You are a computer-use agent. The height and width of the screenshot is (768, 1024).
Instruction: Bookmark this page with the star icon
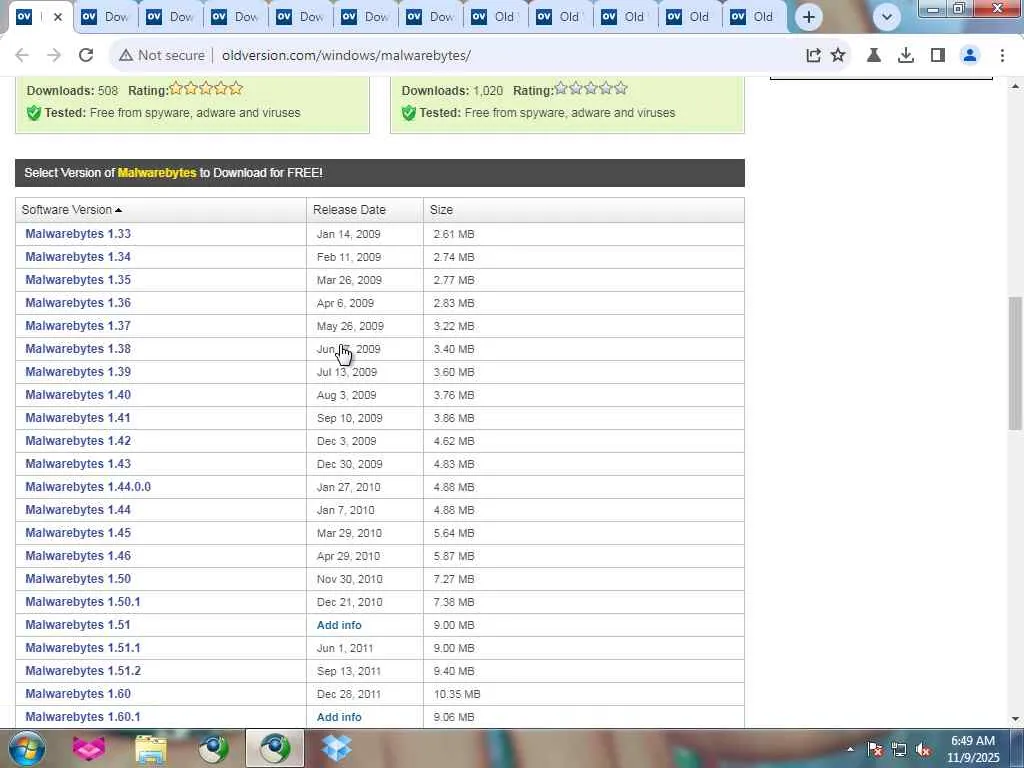tap(838, 56)
